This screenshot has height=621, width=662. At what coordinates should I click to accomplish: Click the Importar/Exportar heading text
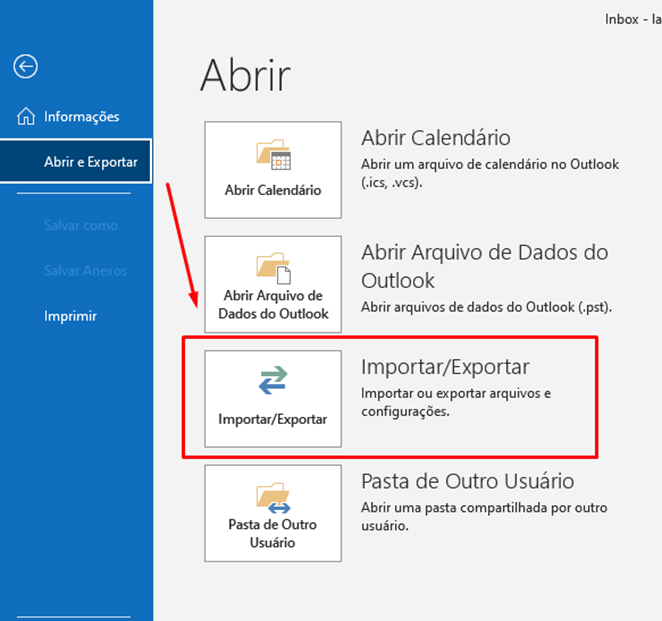[x=445, y=366]
